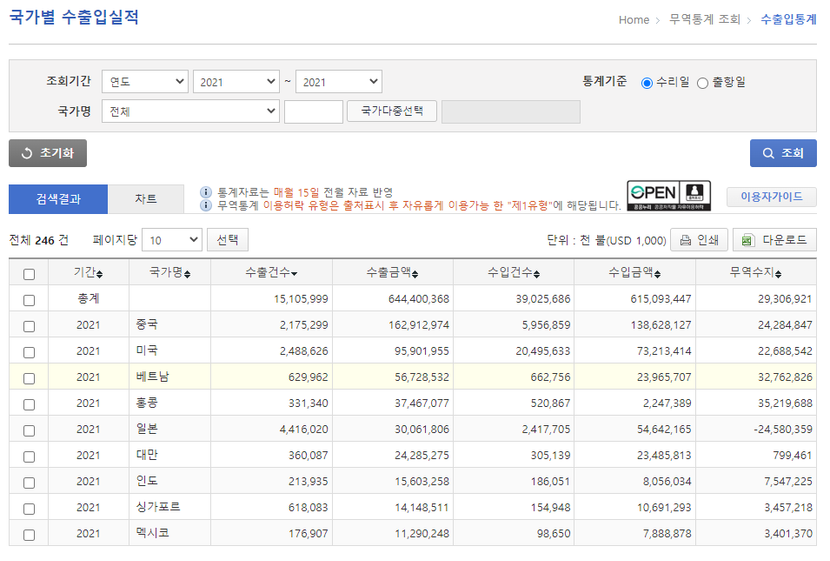Check the 베트남 row checkbox
830x561 pixels.
coord(29,378)
